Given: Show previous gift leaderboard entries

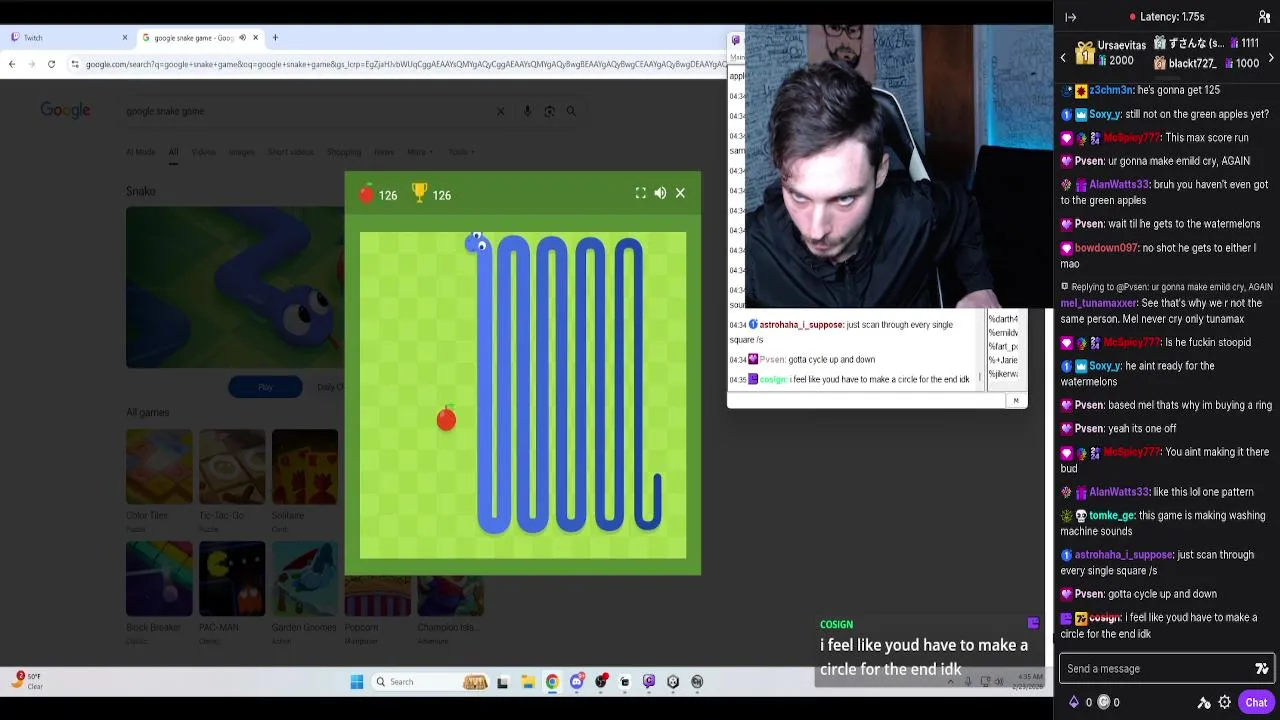Looking at the screenshot, I should coord(1063,58).
